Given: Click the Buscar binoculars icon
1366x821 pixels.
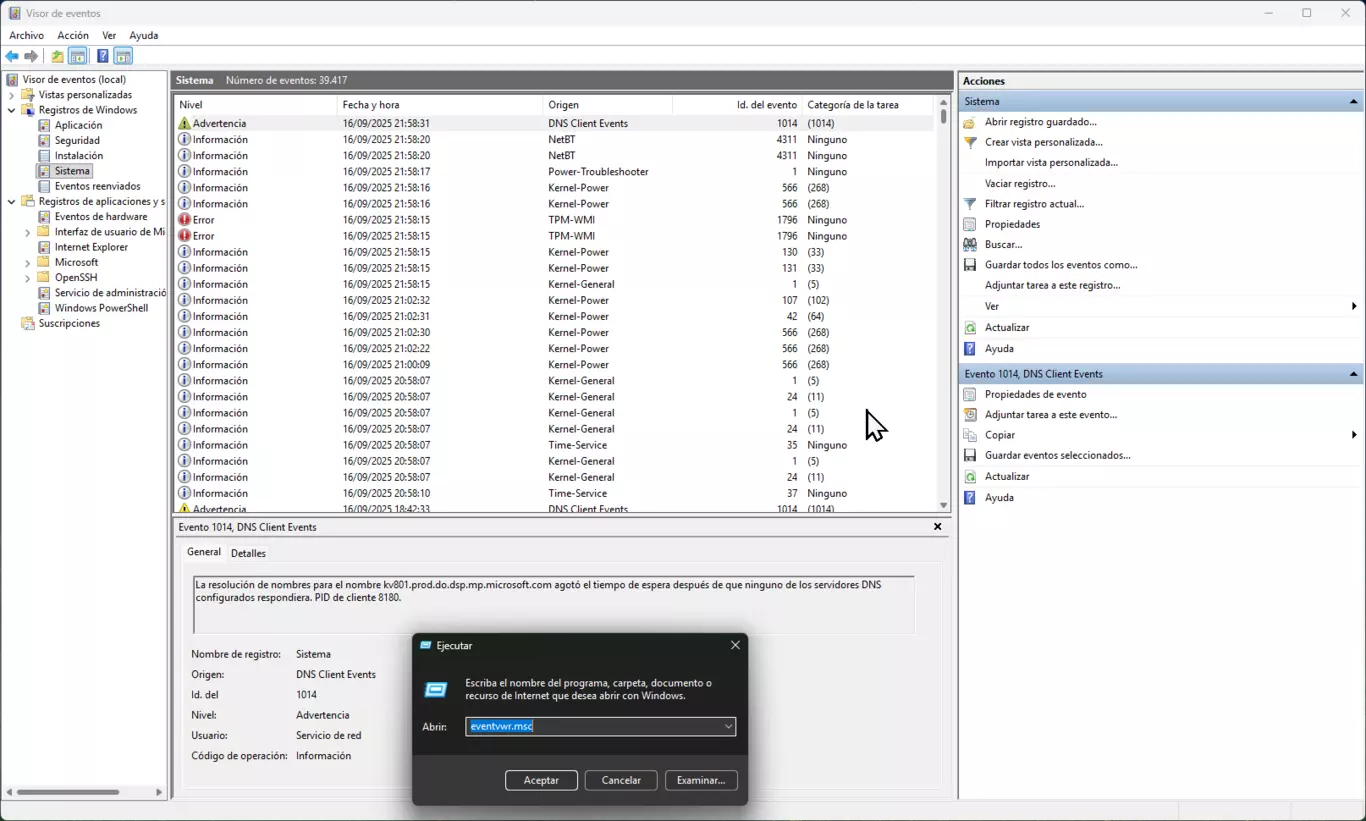Looking at the screenshot, I should pyautogui.click(x=969, y=244).
